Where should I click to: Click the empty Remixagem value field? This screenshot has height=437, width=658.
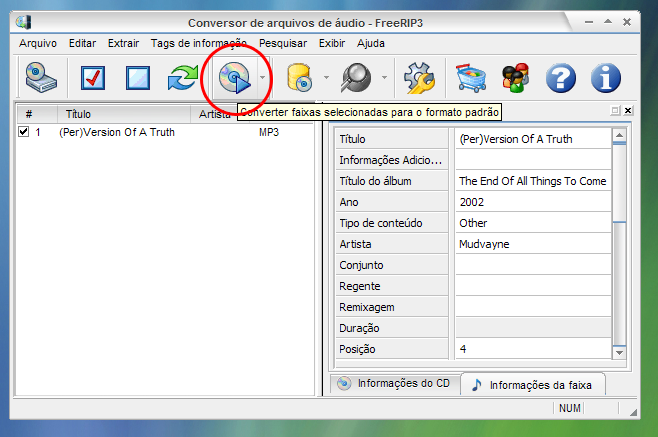(533, 307)
